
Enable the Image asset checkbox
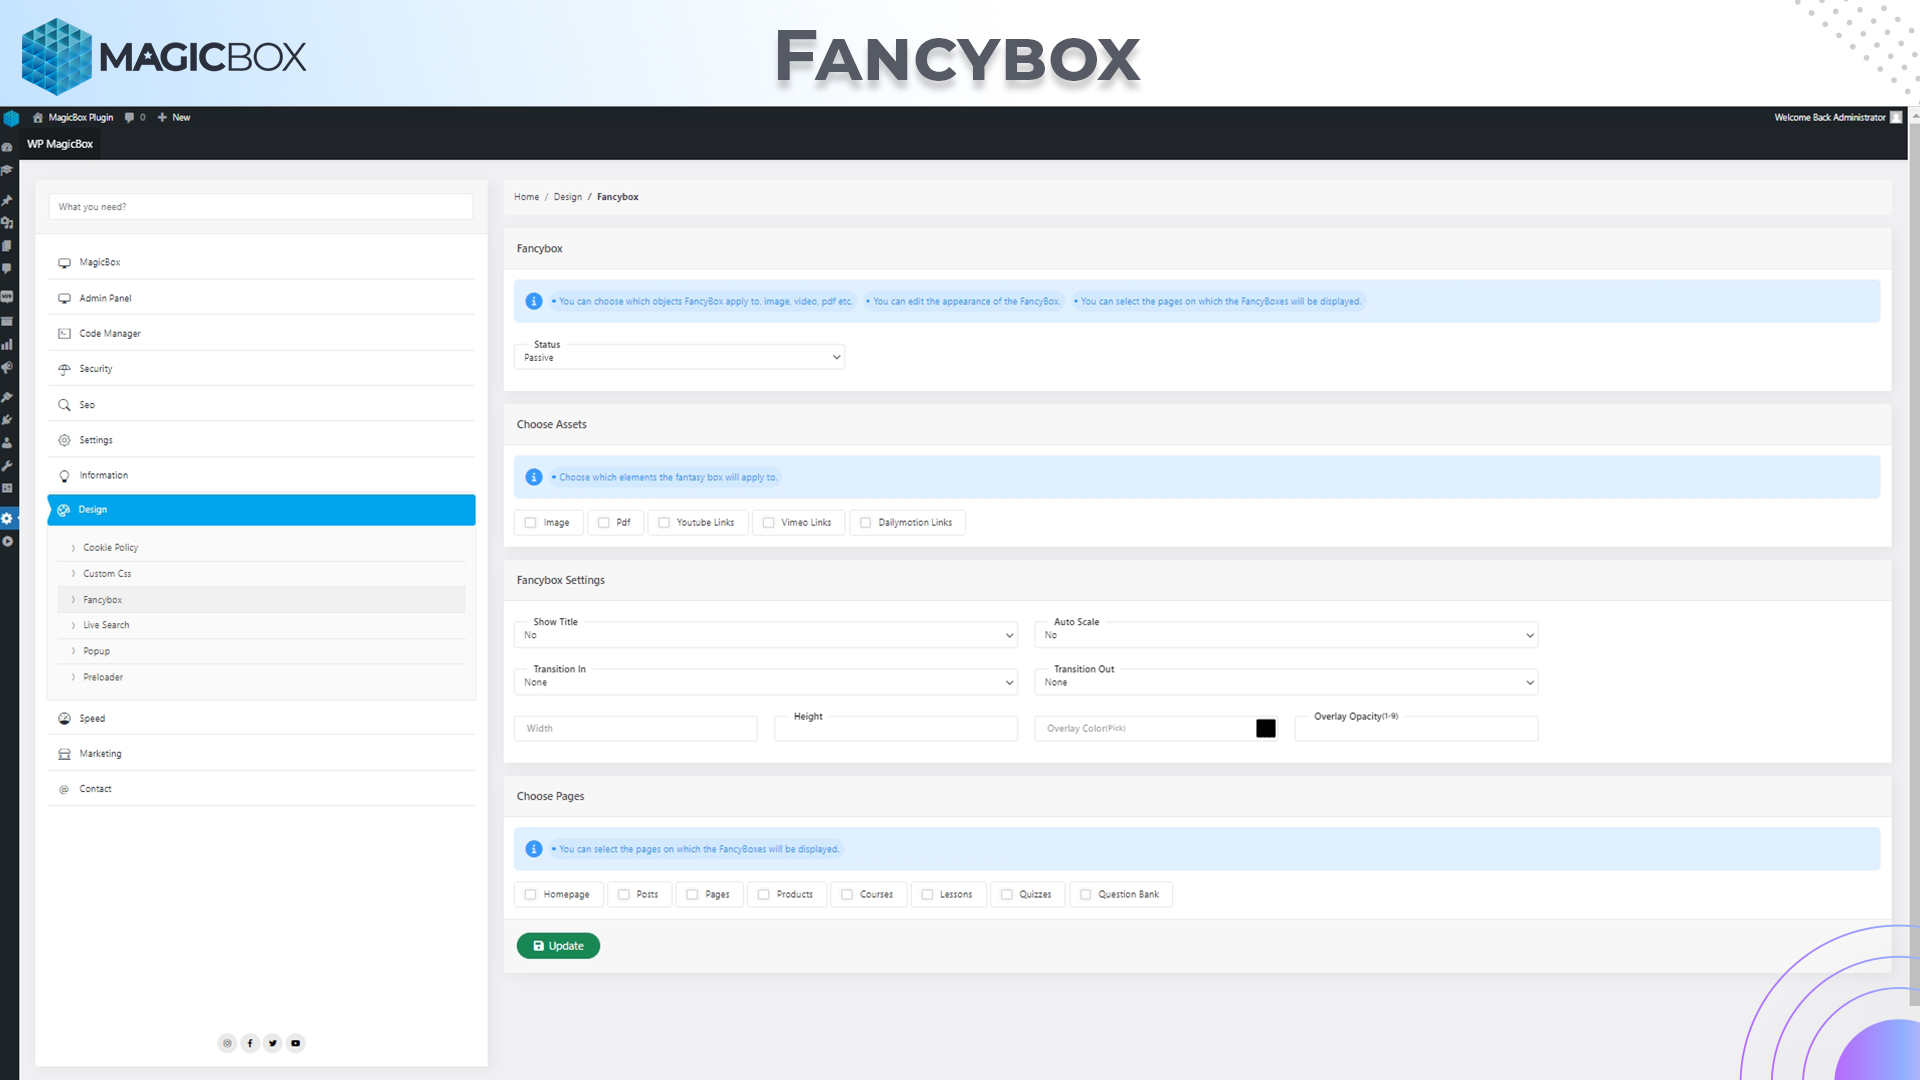pyautogui.click(x=531, y=523)
